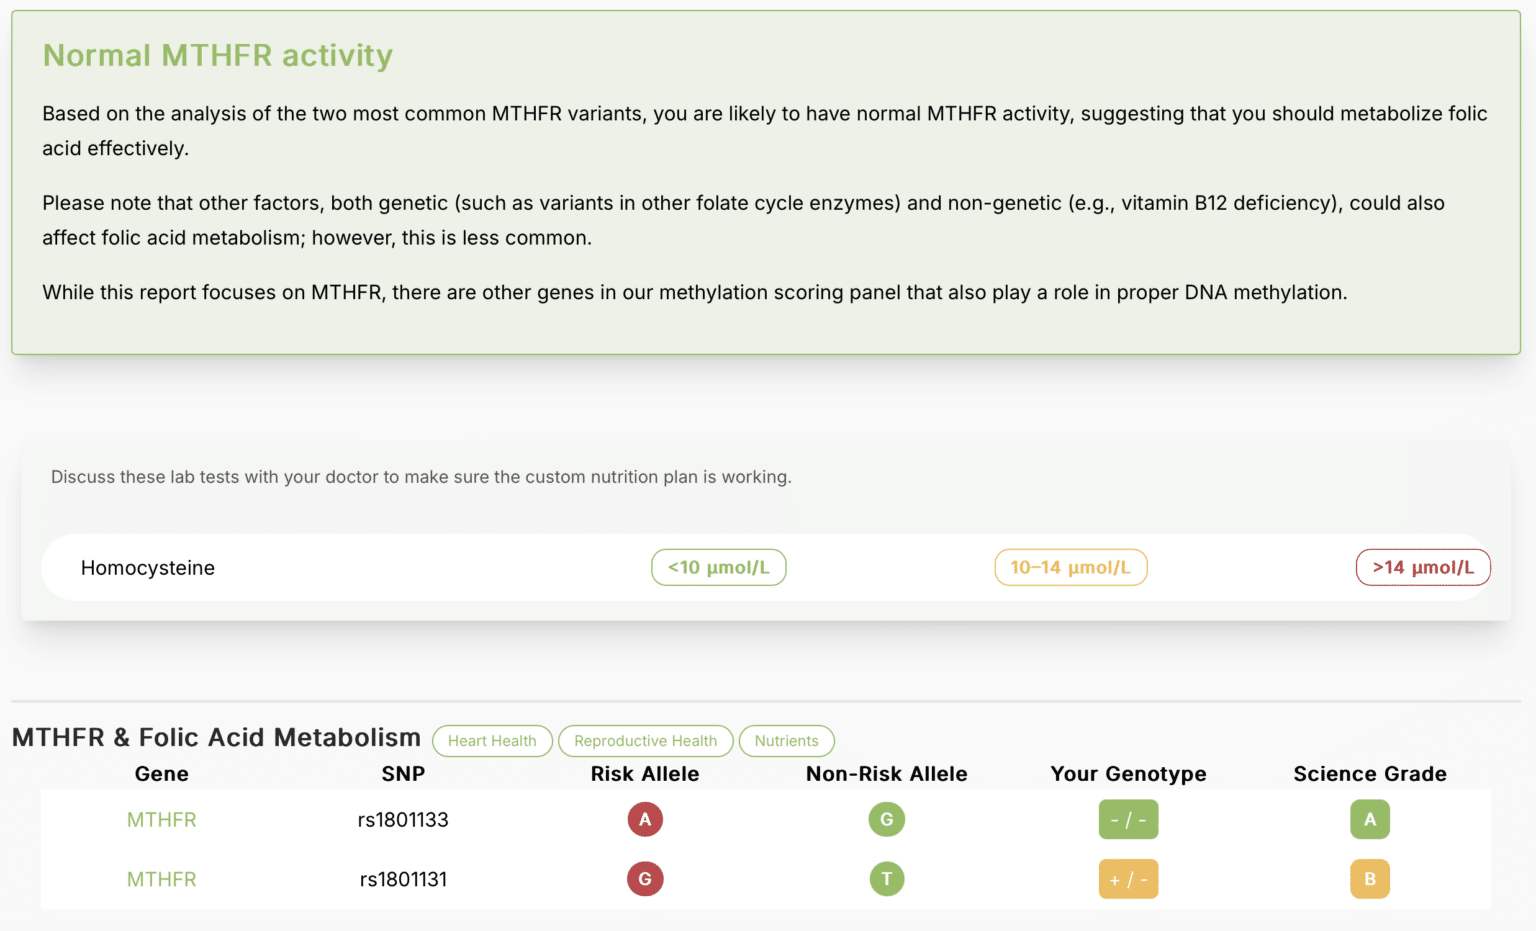Select the risk allele G badge for rs1801131

[x=645, y=879]
